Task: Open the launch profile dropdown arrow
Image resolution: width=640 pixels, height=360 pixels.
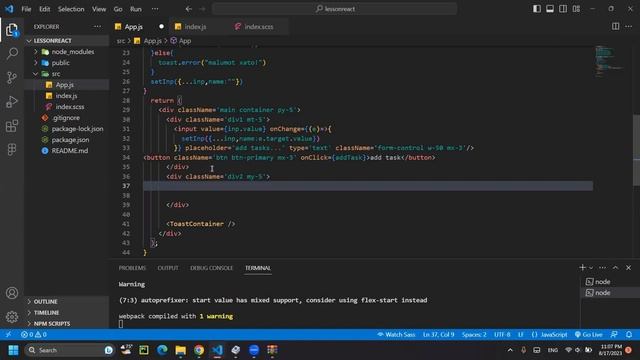Action: [x=591, y=268]
